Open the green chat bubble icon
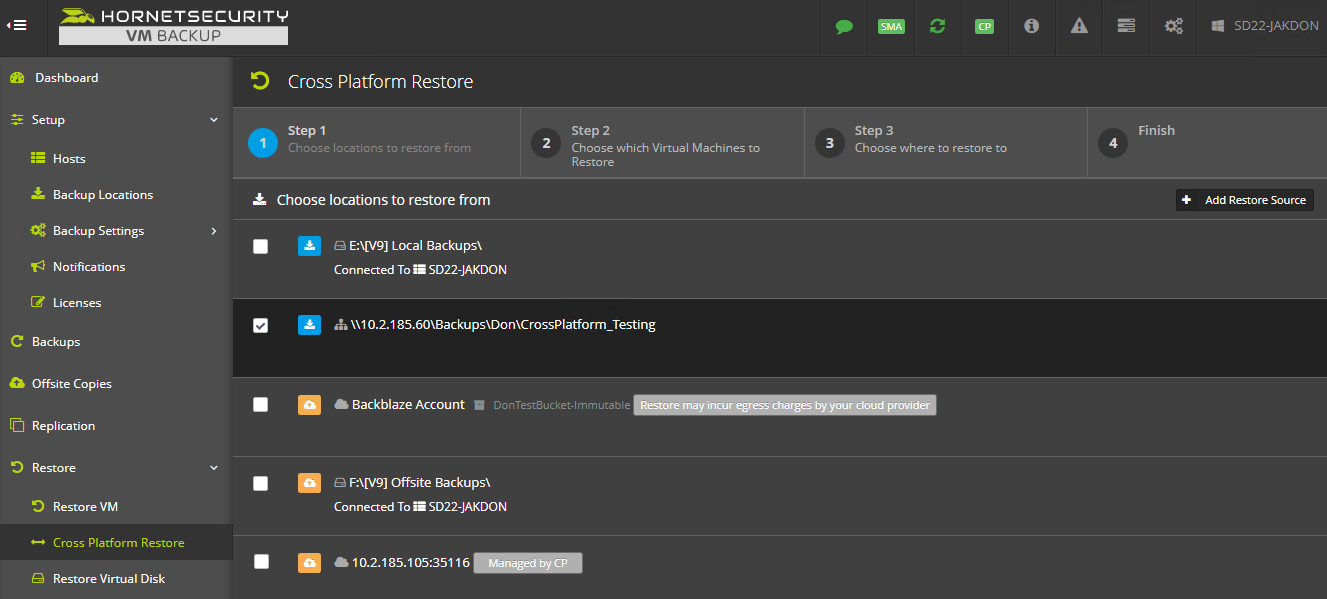Image resolution: width=1327 pixels, height=599 pixels. coord(844,27)
